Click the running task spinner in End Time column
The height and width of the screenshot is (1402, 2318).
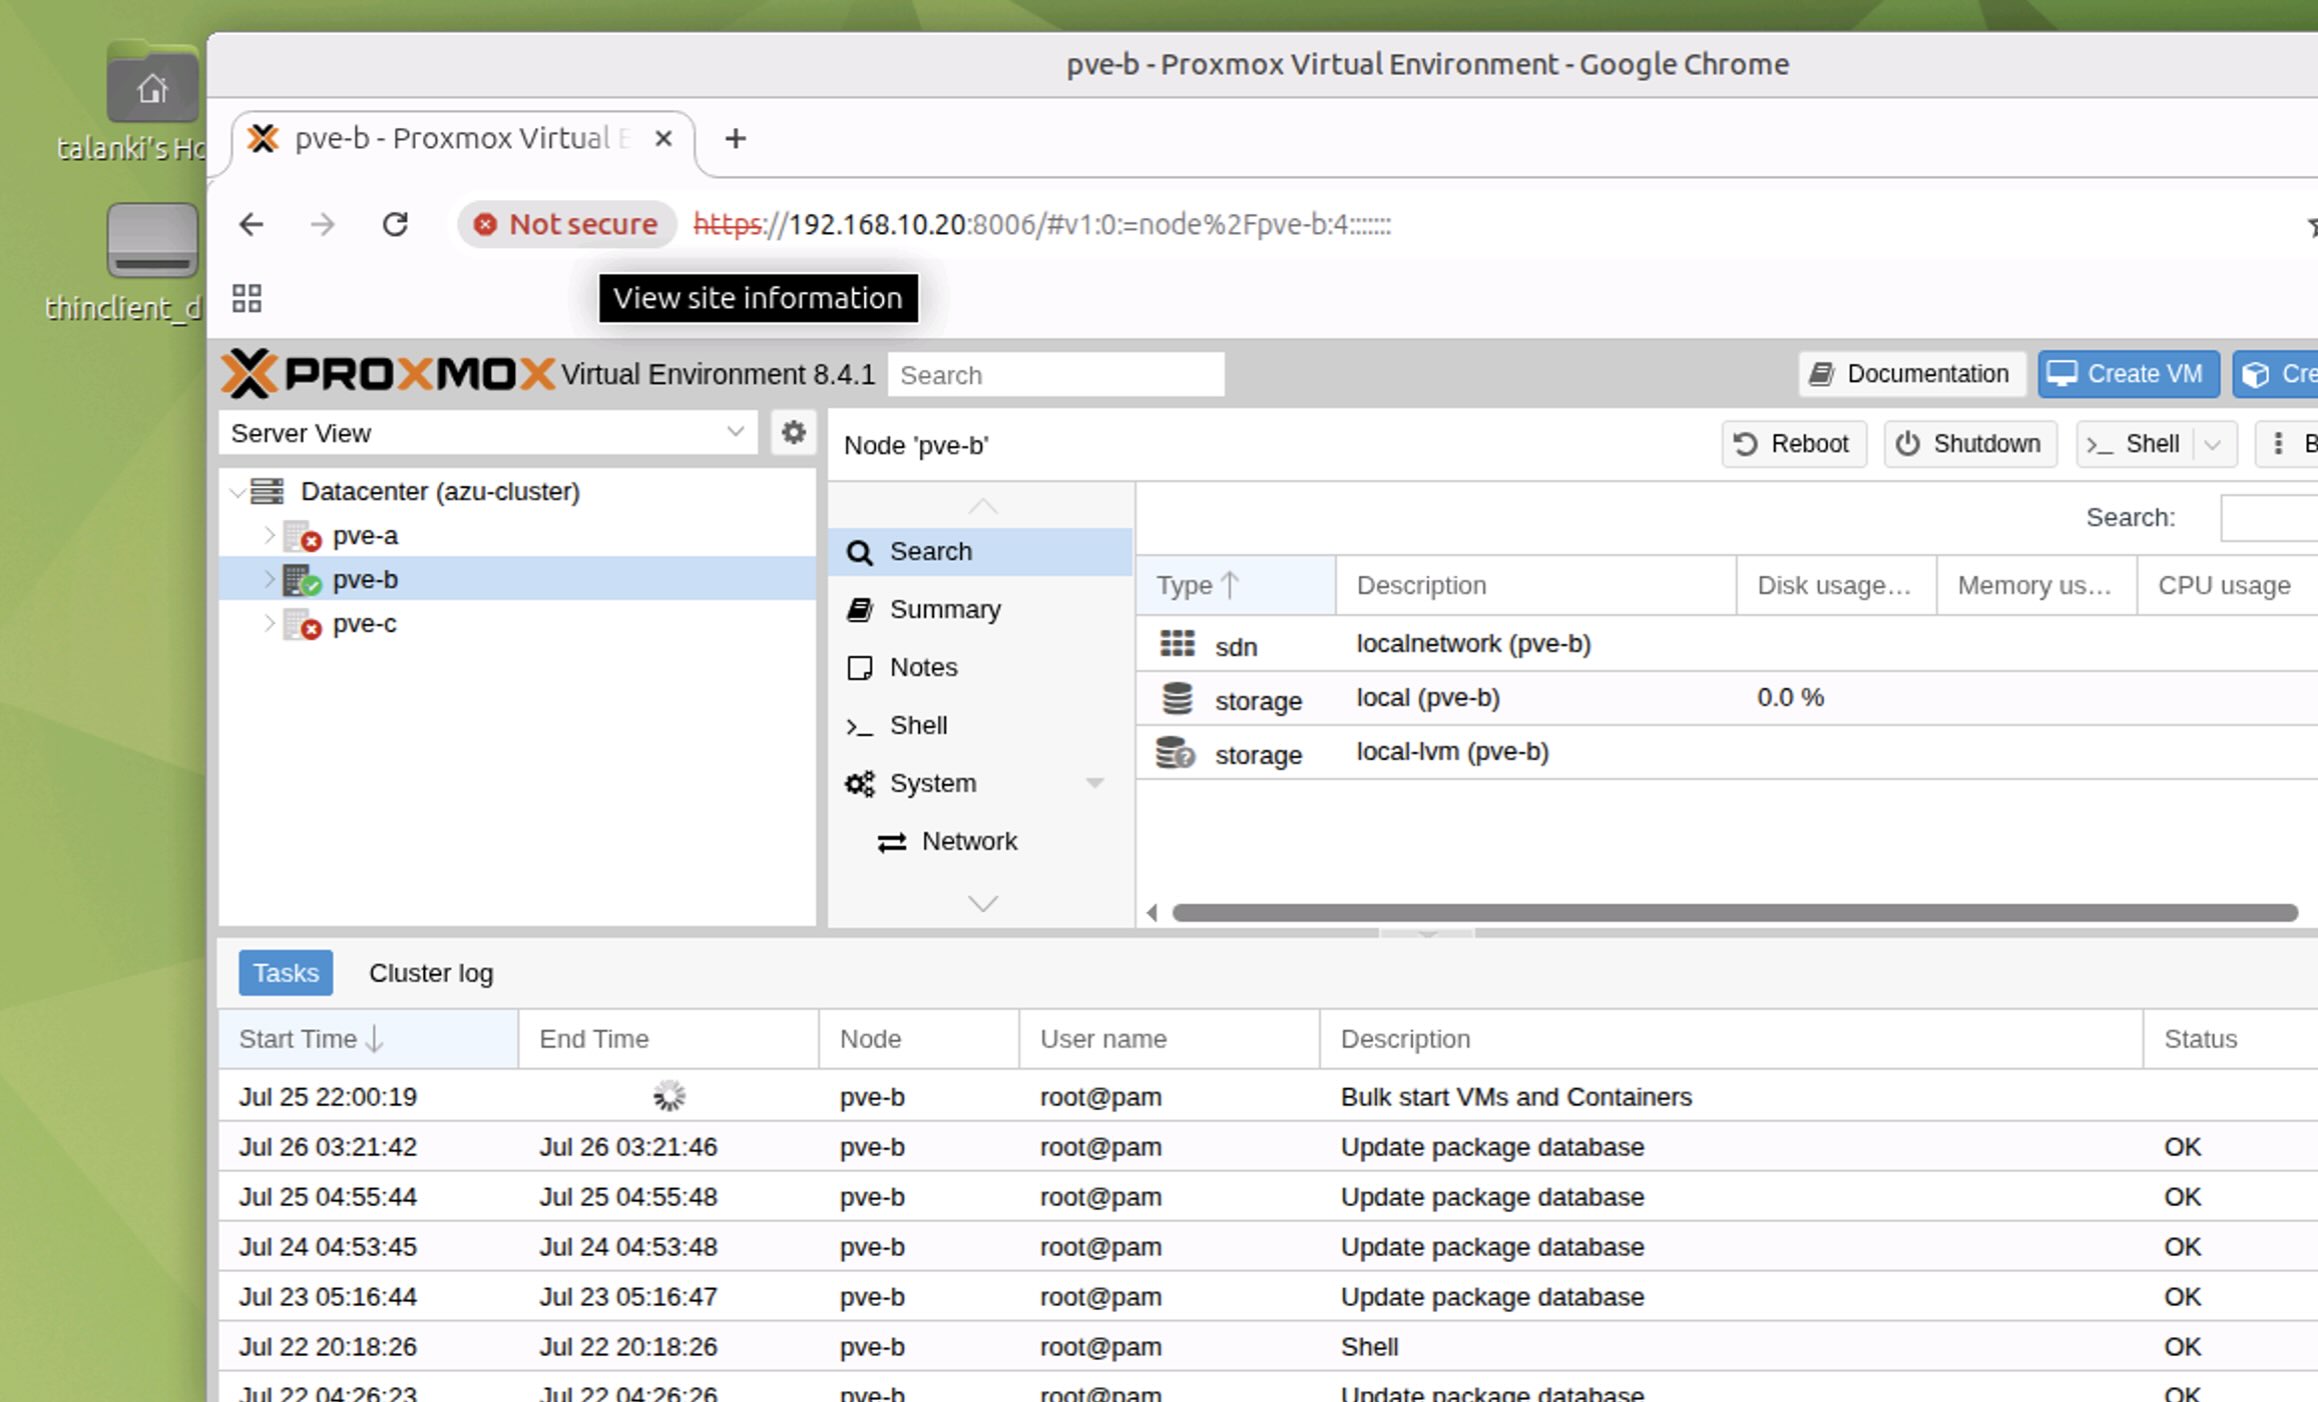(x=668, y=1096)
